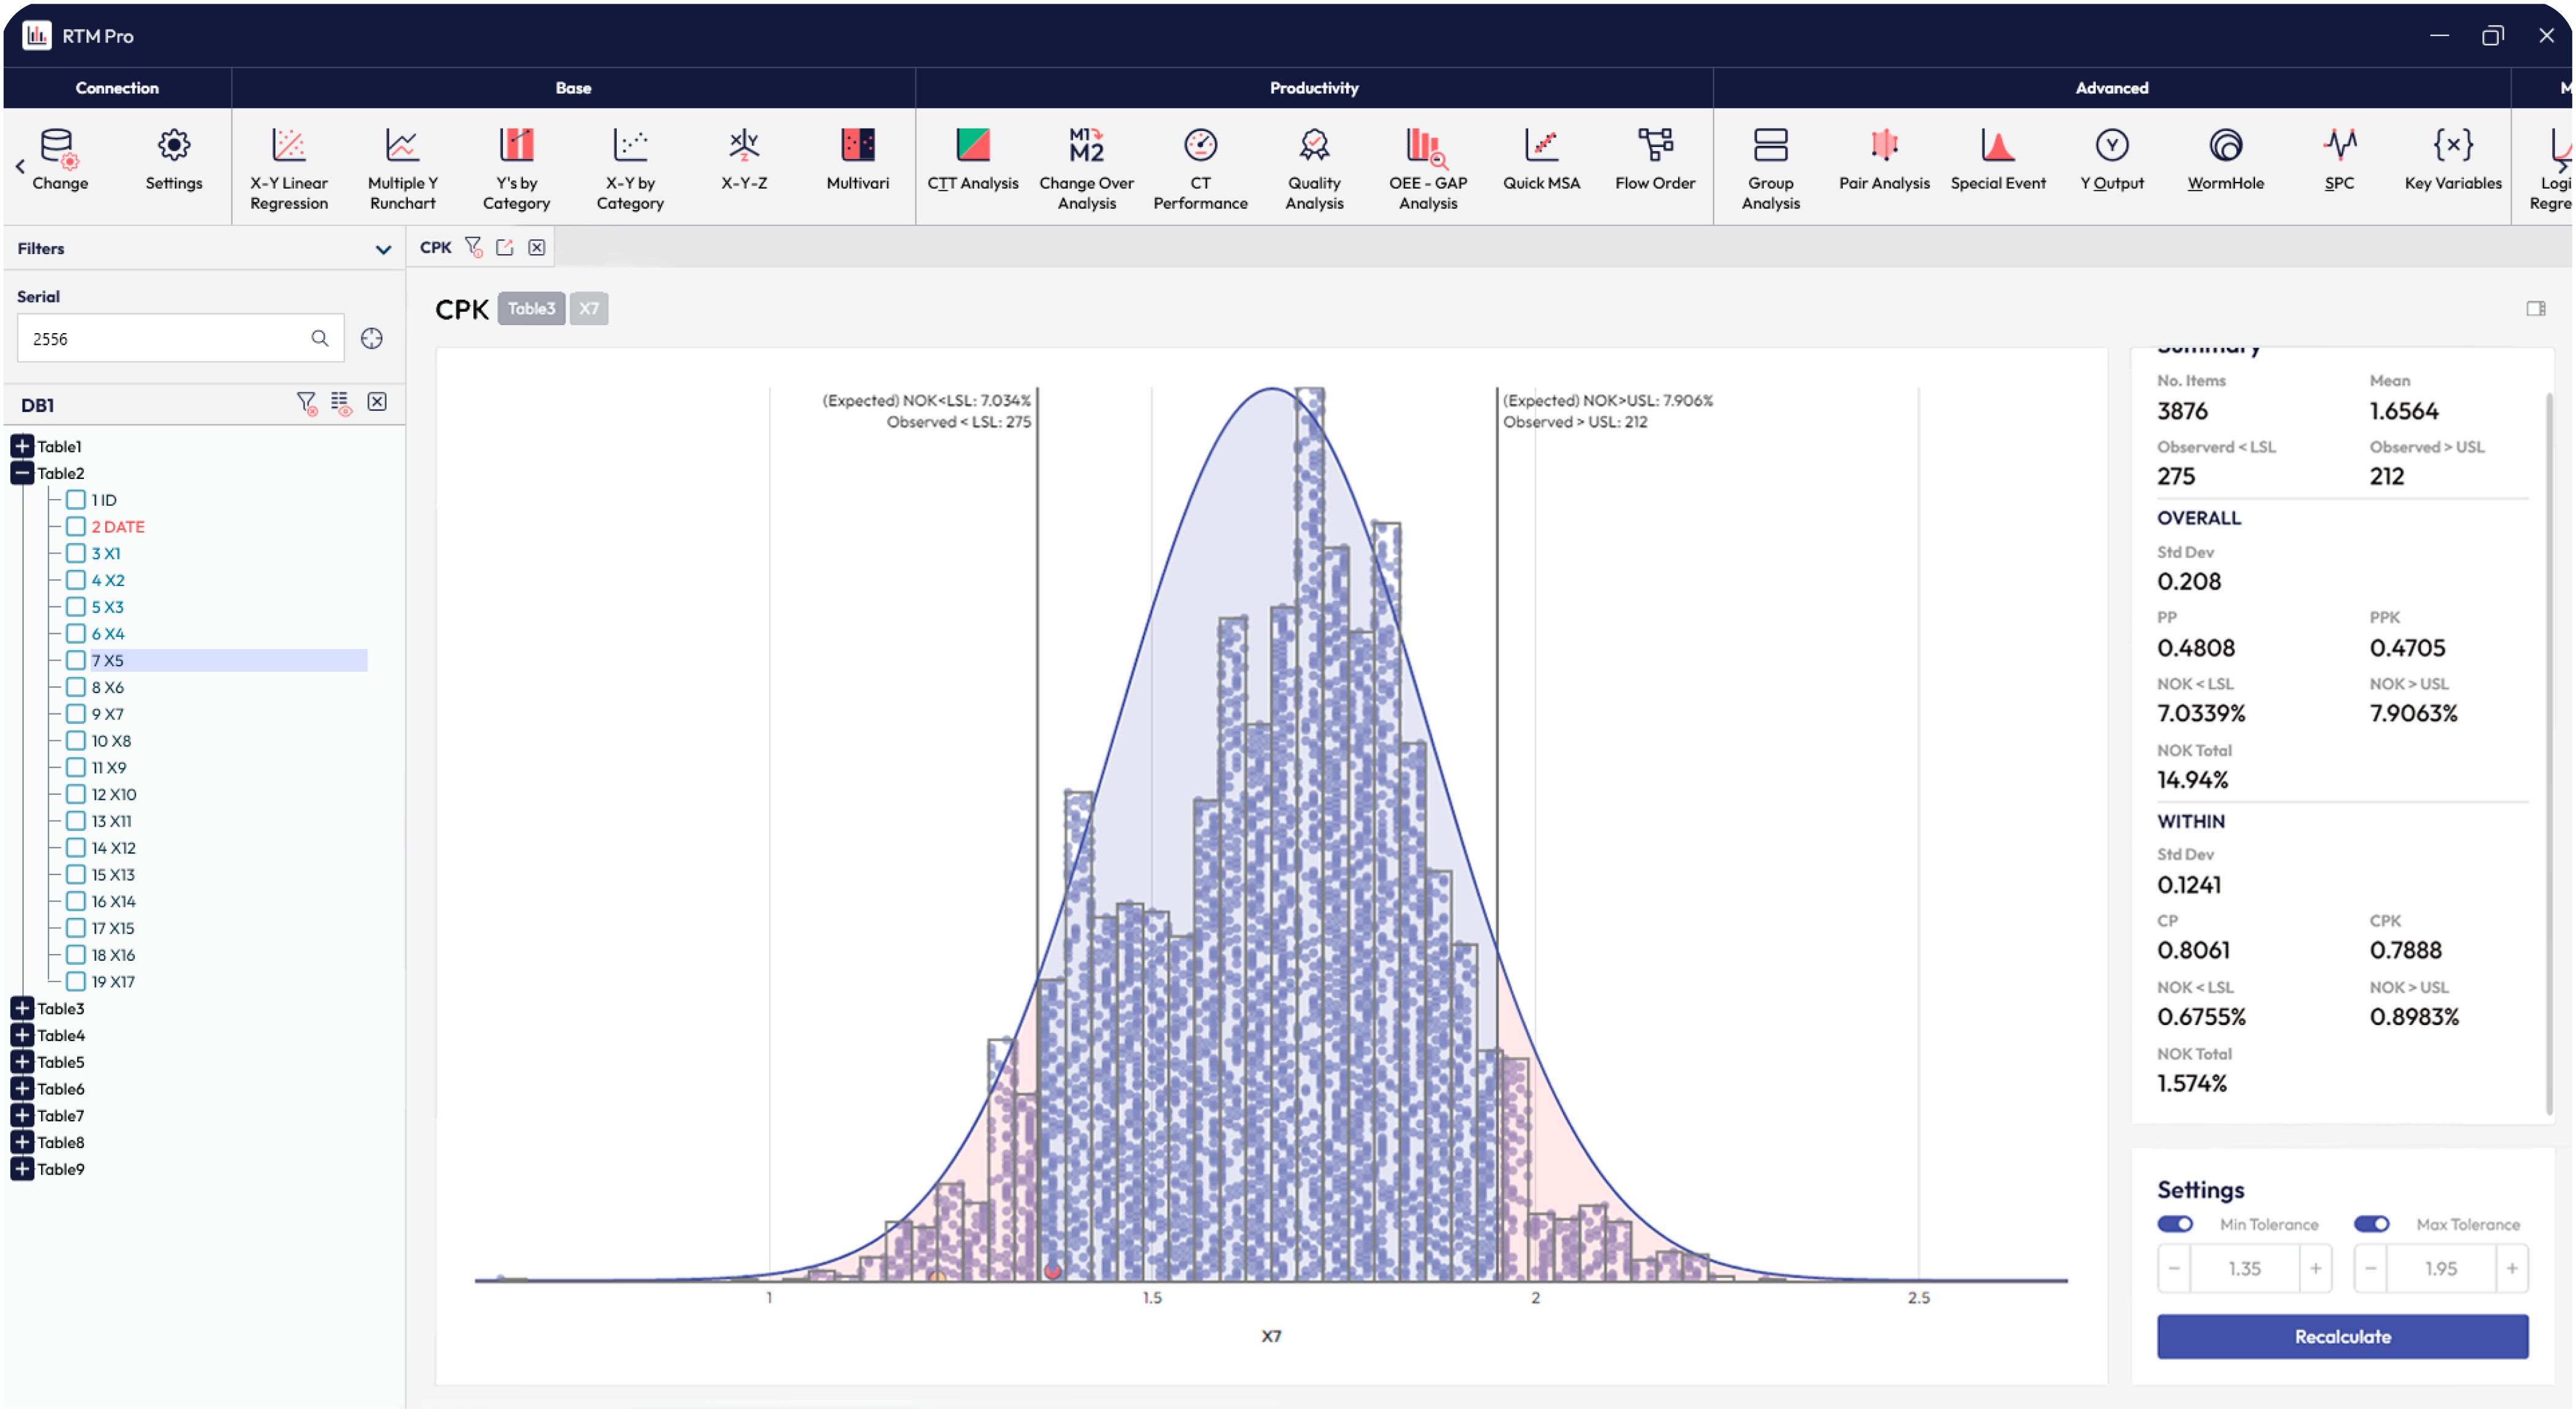Expand the Table3 tree node

[21, 1008]
